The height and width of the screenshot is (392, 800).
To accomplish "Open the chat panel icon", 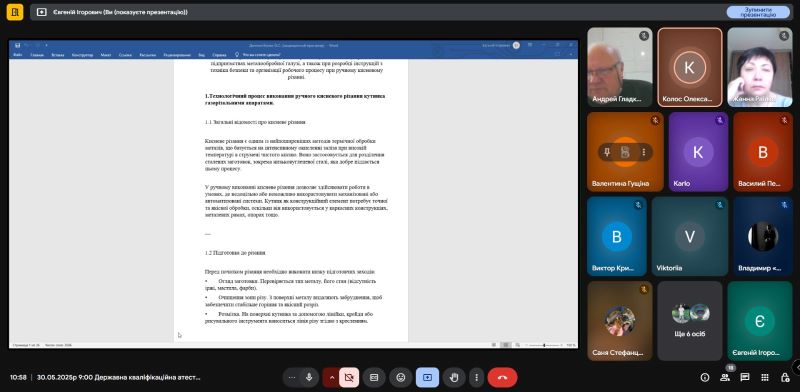I will pos(744,377).
